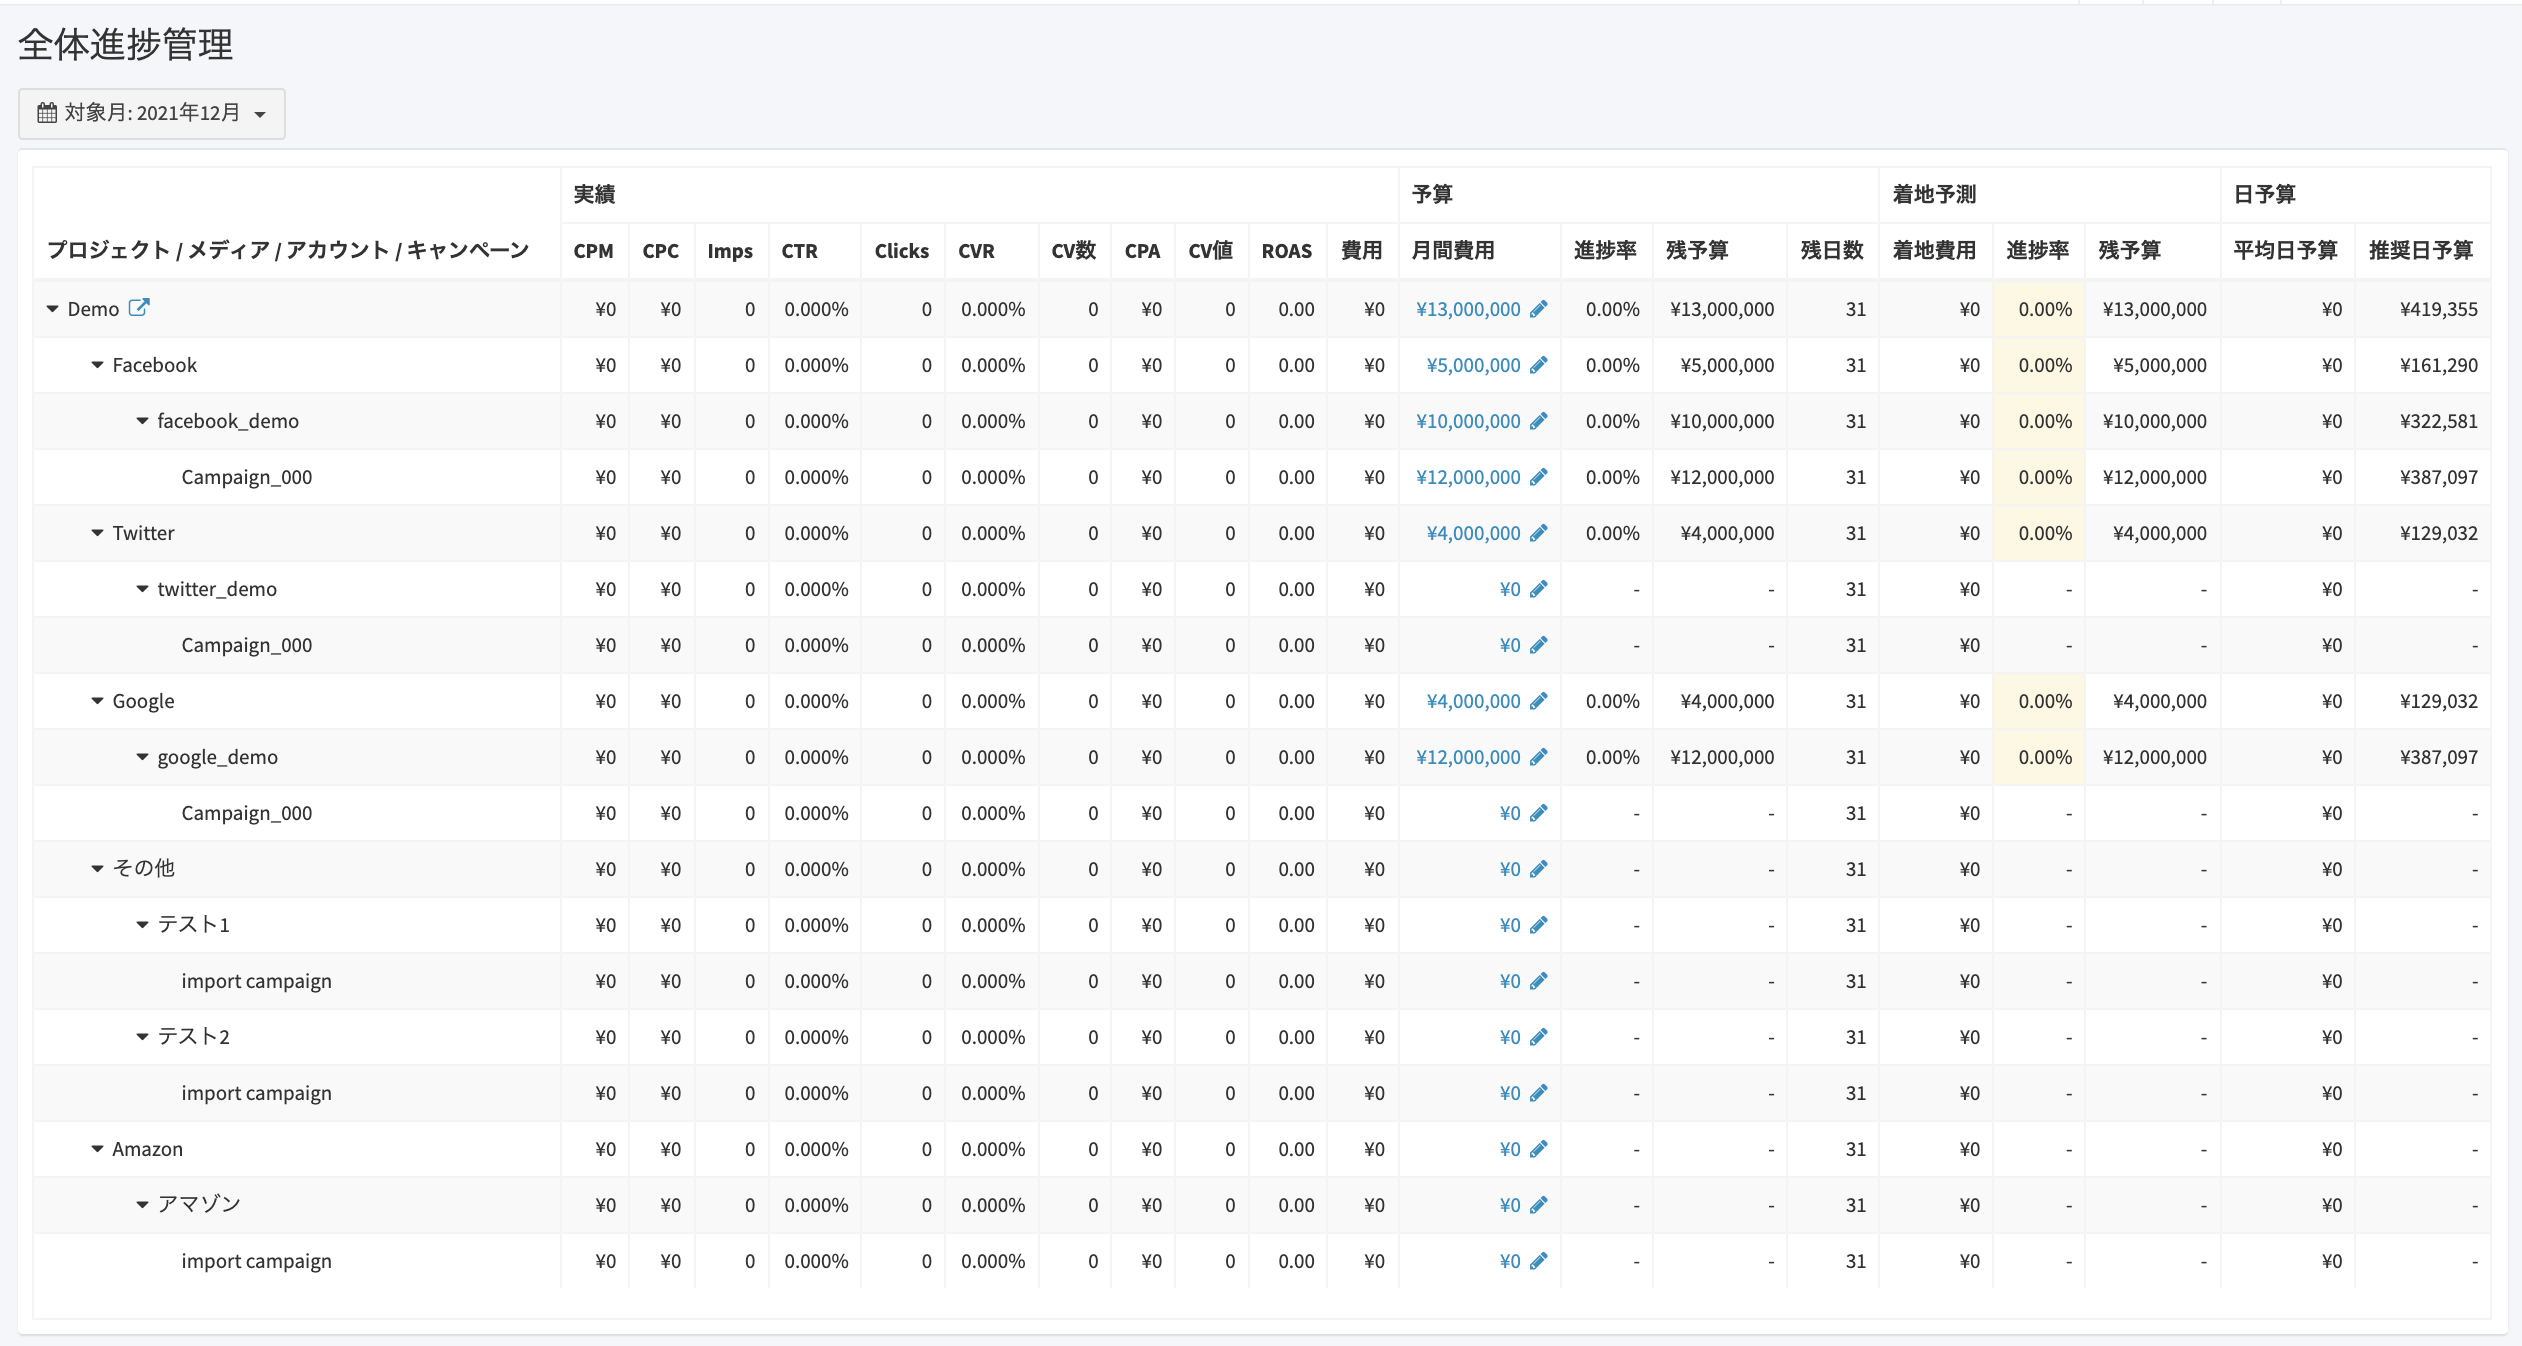The height and width of the screenshot is (1346, 2522).
Task: Collapse the Demo project tree row
Action: [52, 309]
